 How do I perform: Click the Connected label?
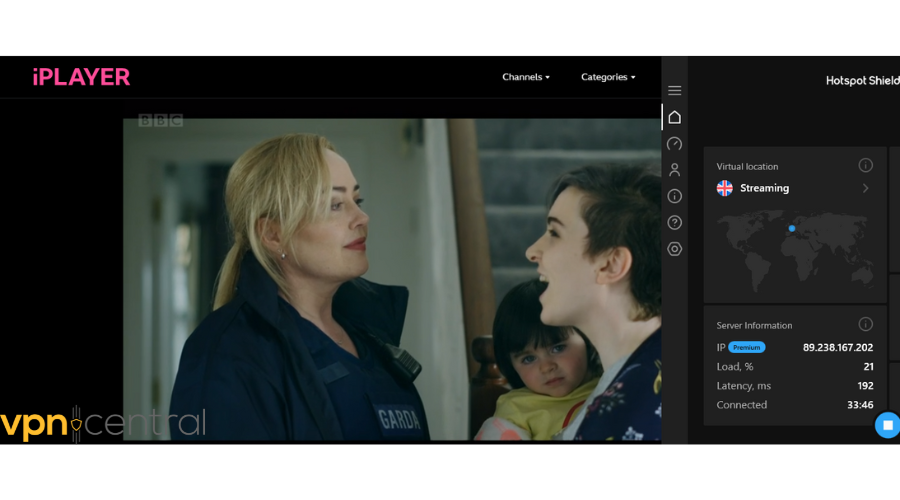point(741,405)
